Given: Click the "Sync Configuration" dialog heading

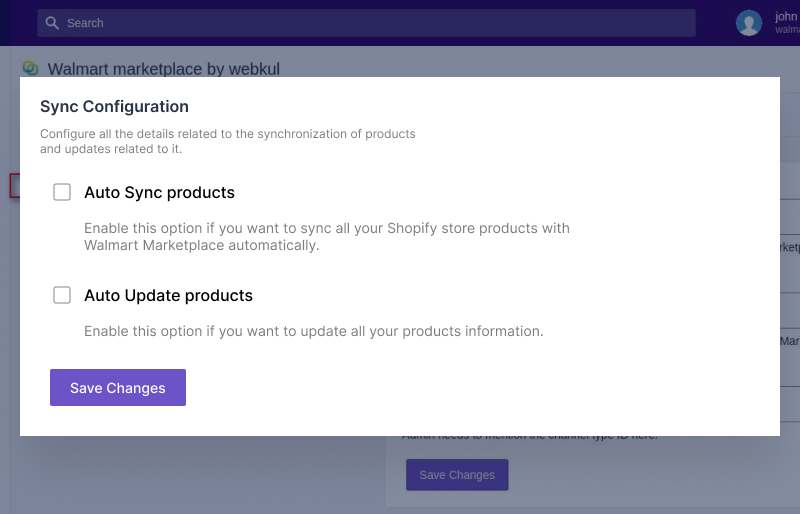Looking at the screenshot, I should click(x=114, y=107).
